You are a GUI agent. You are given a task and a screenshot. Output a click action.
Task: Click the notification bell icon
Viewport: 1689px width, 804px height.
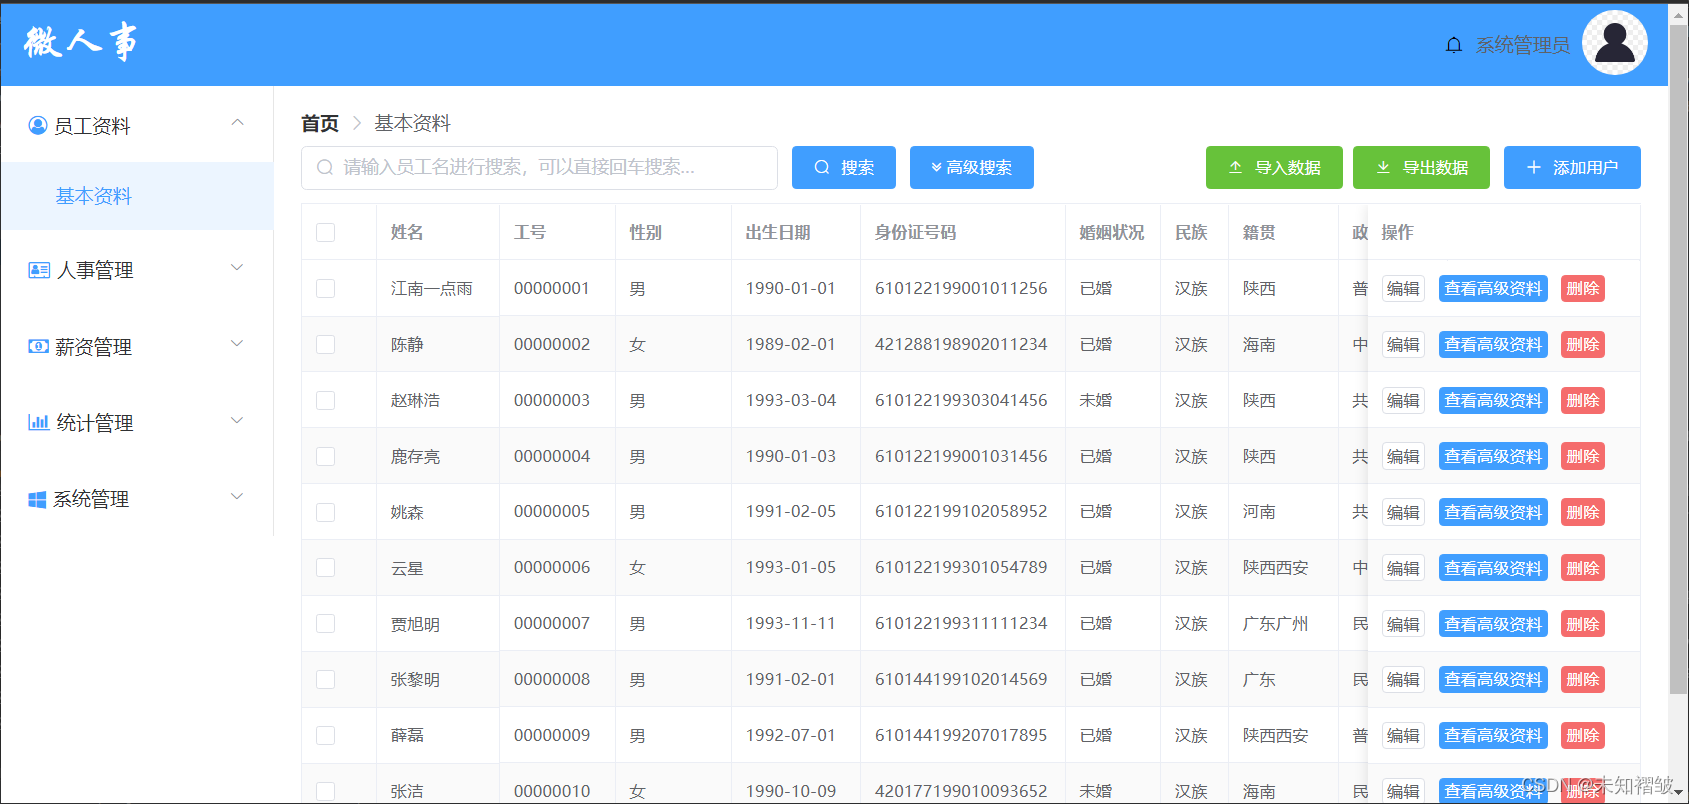coord(1454,45)
